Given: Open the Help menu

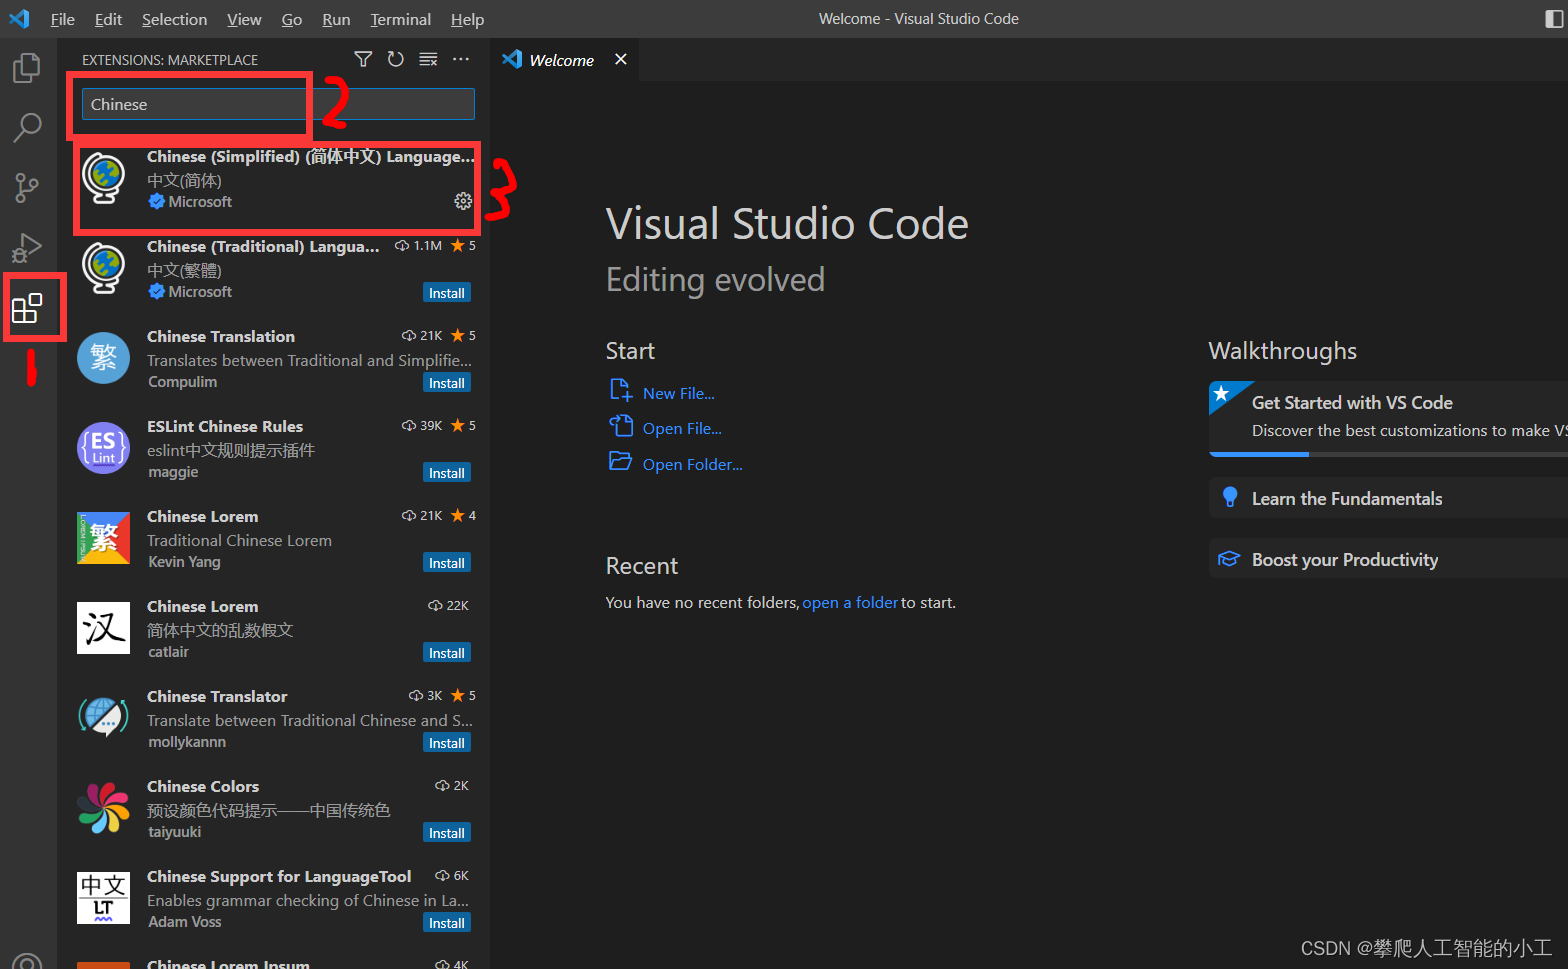Looking at the screenshot, I should [467, 19].
